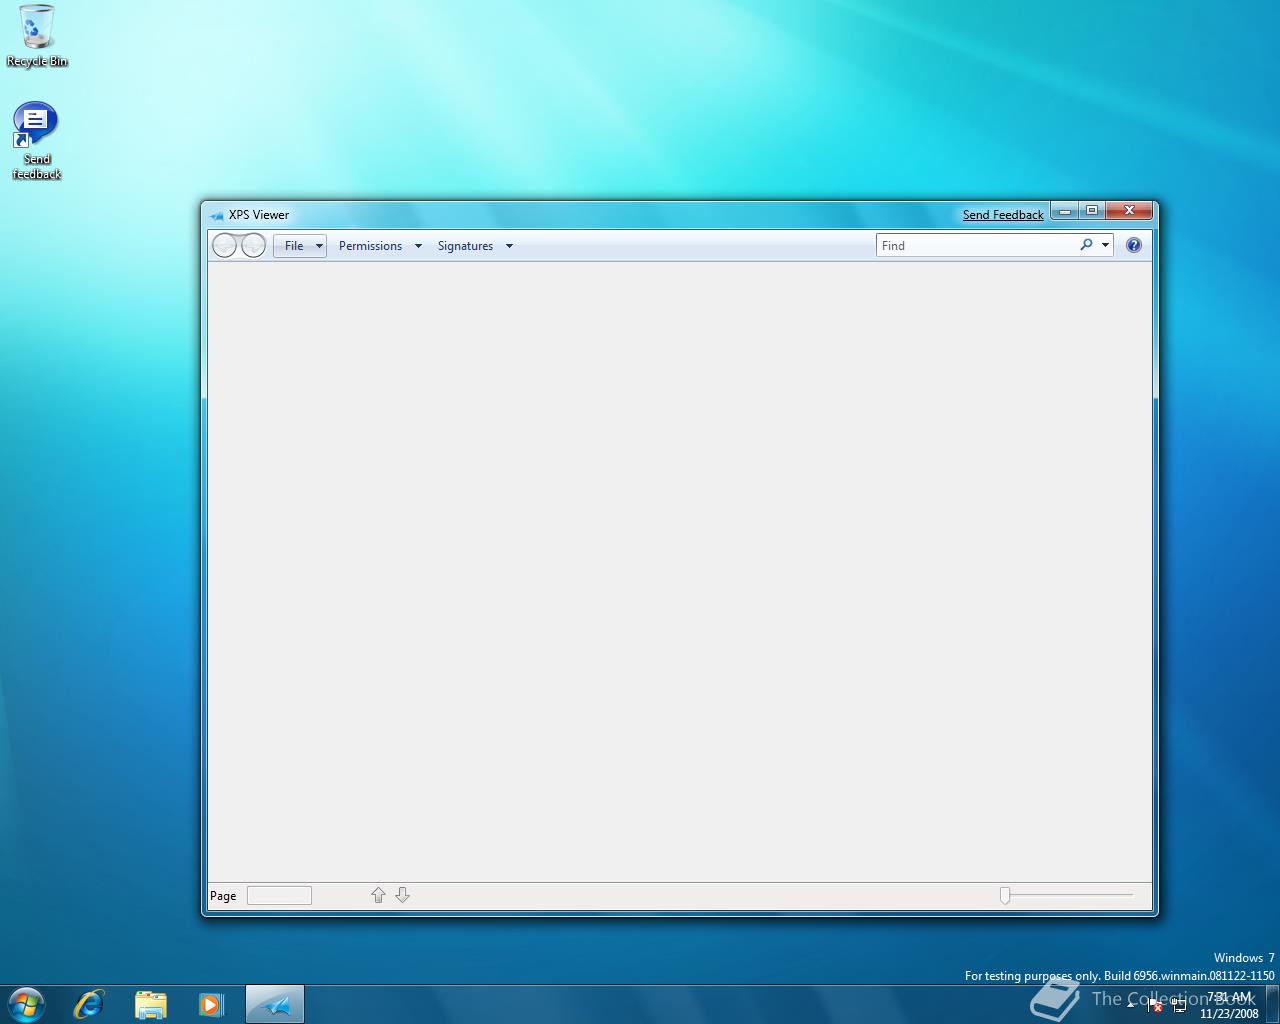Viewport: 1280px width, 1024px height.
Task: Click the zoom slider thumb
Action: click(1005, 896)
